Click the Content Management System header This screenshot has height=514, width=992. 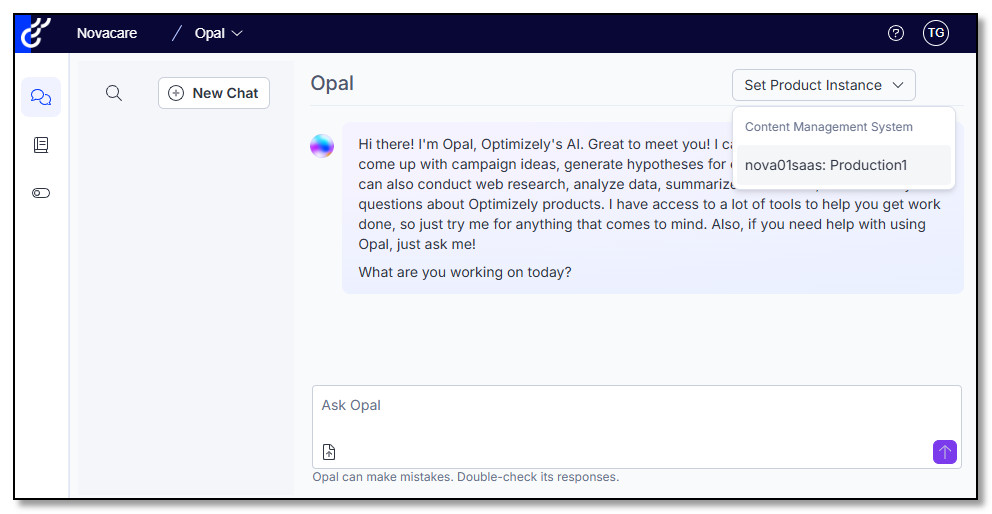click(829, 127)
